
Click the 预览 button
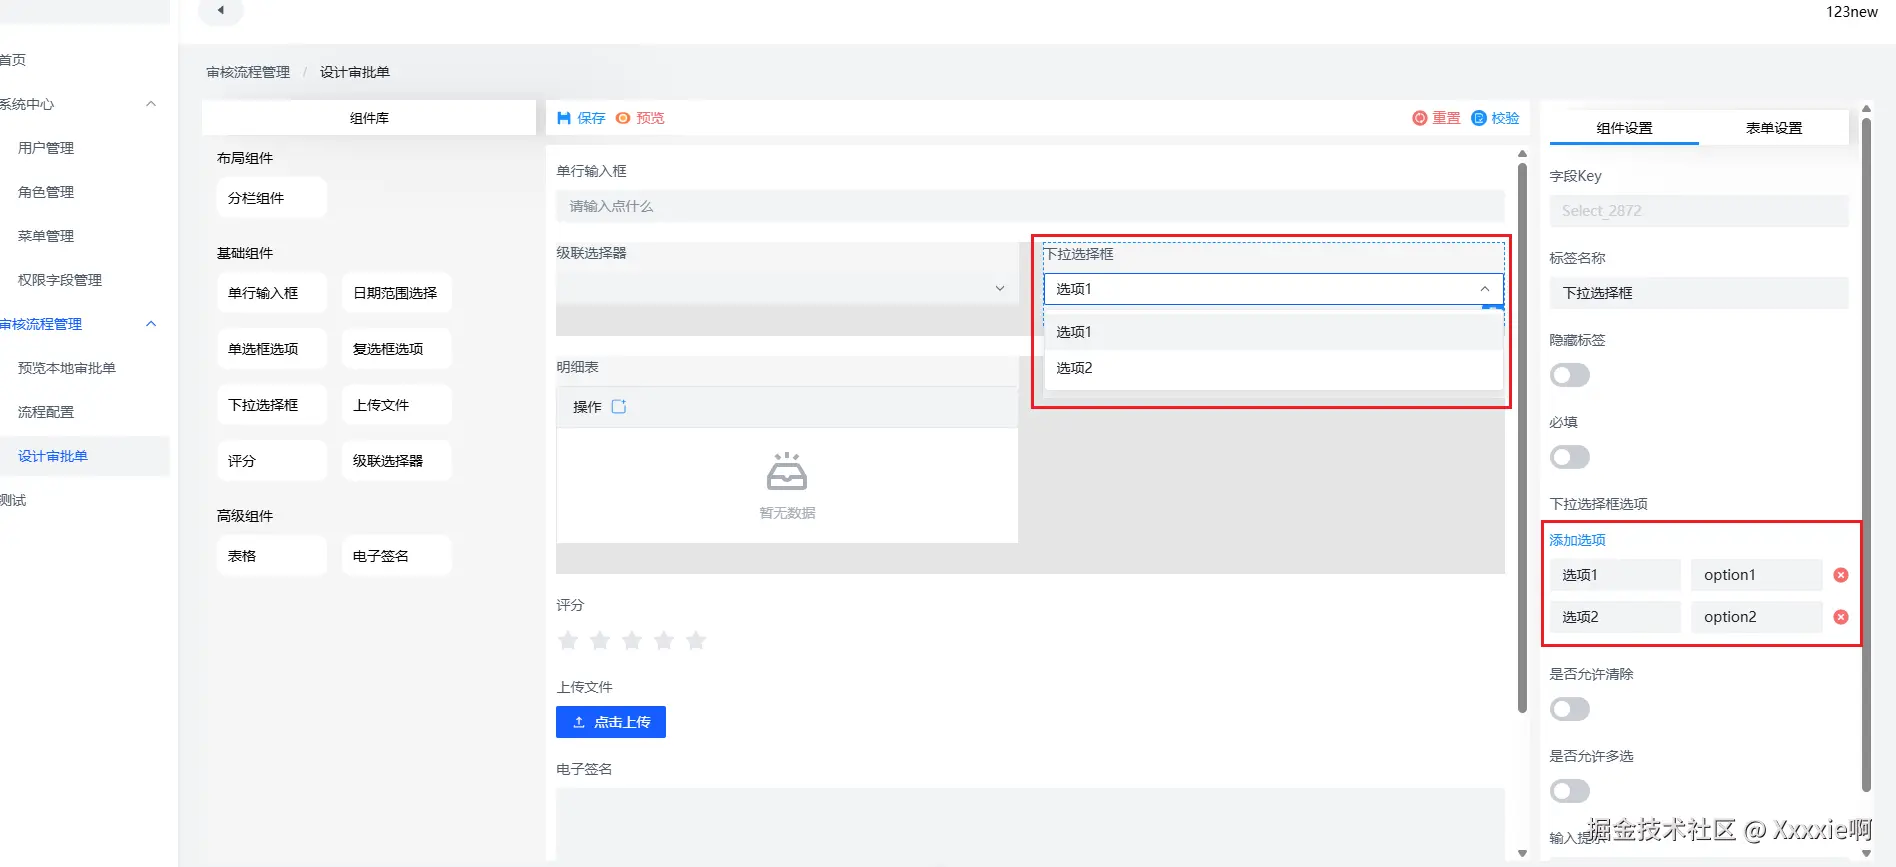(x=640, y=118)
